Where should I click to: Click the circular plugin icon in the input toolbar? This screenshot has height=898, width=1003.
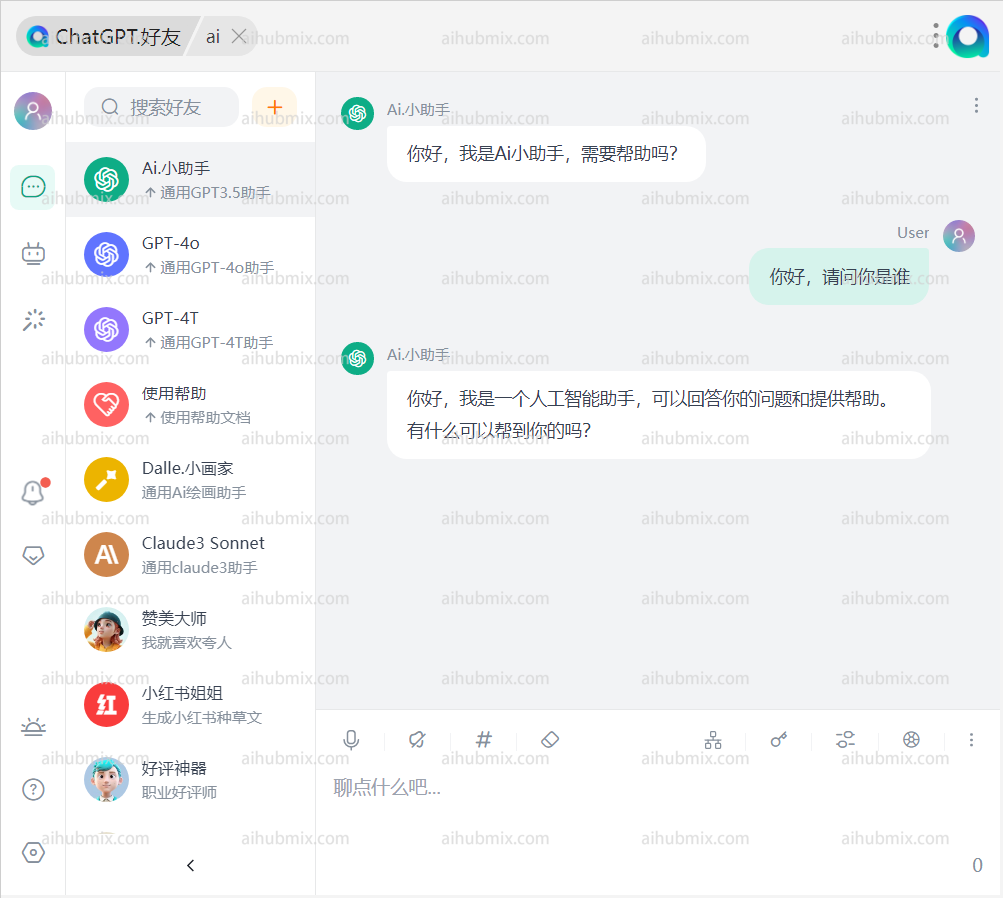912,740
